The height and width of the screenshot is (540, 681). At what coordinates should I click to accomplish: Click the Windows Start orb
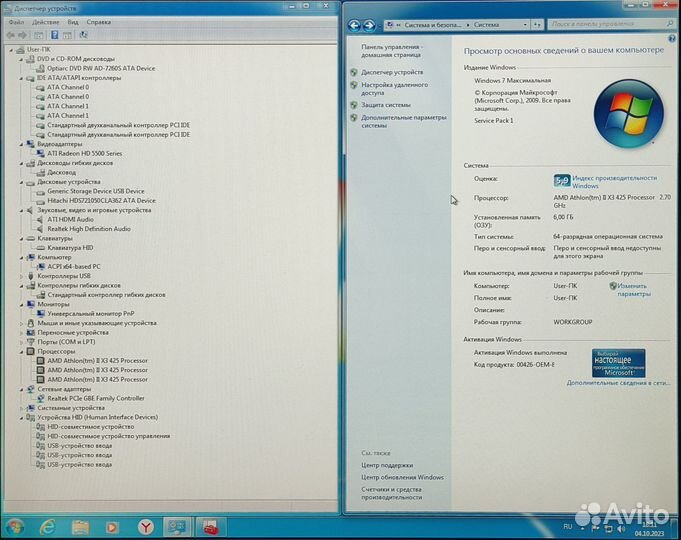click(14, 525)
